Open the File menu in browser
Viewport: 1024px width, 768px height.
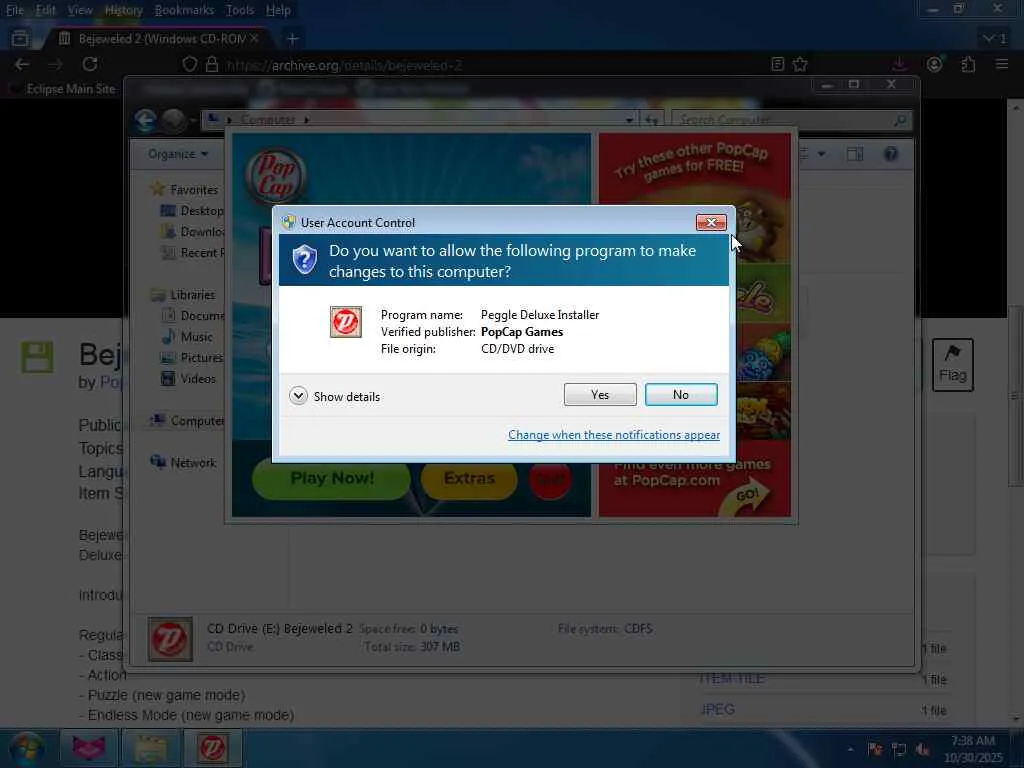point(14,10)
